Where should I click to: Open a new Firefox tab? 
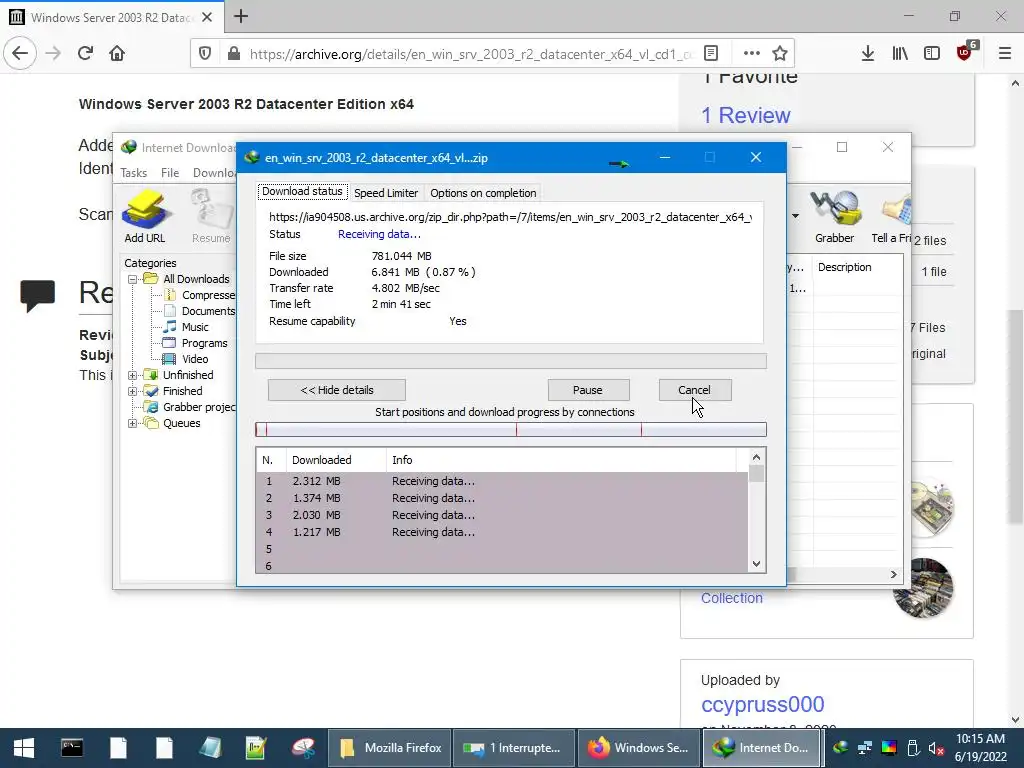241,16
